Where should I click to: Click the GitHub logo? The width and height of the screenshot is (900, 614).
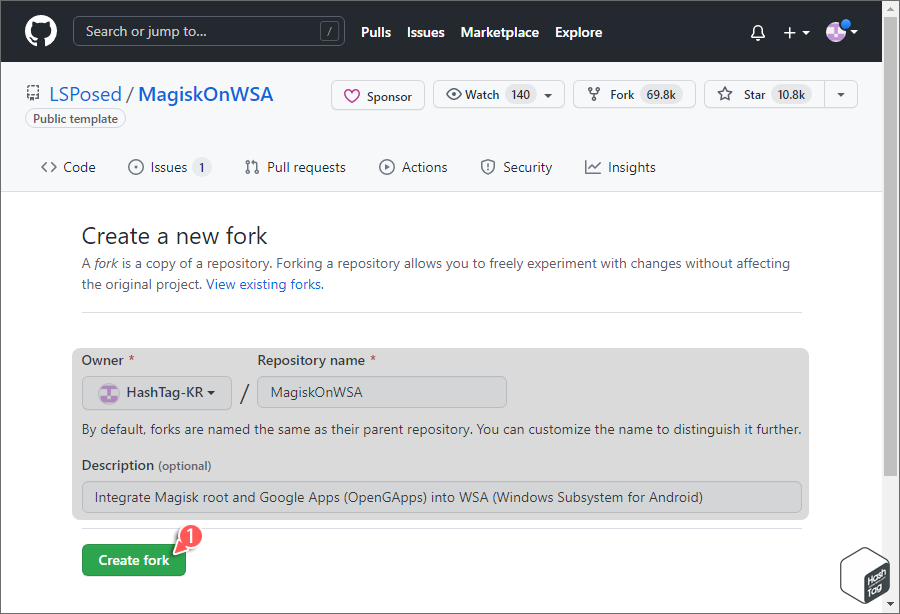(x=40, y=31)
